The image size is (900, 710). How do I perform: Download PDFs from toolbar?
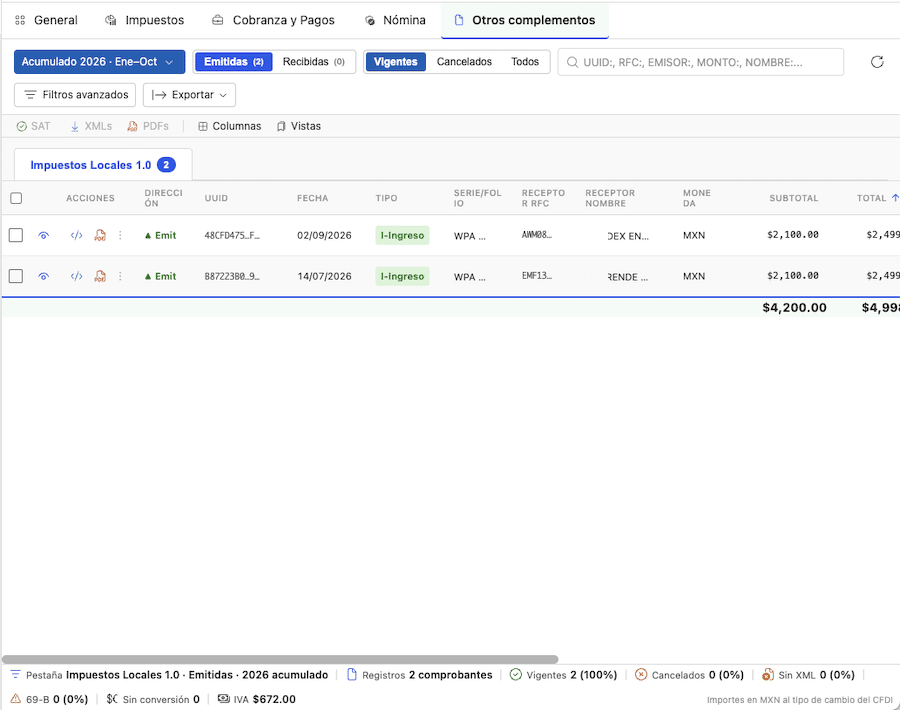pos(148,126)
